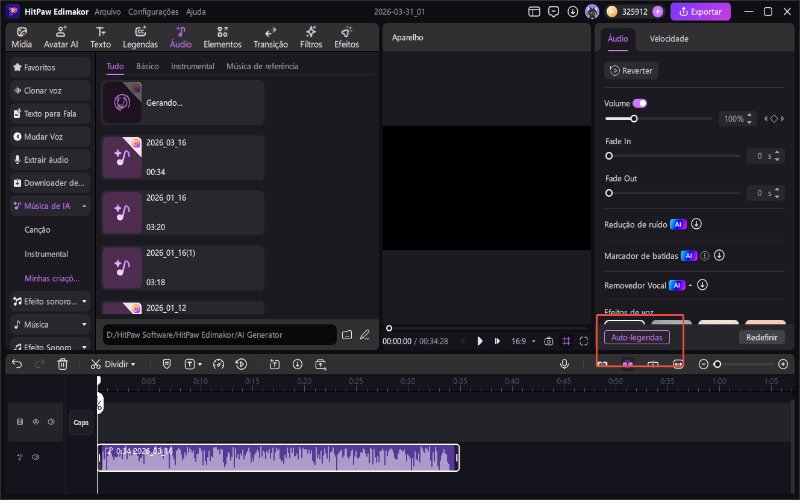Click the zoom-in plus icon on timeline
800x500 pixels.
[782, 365]
